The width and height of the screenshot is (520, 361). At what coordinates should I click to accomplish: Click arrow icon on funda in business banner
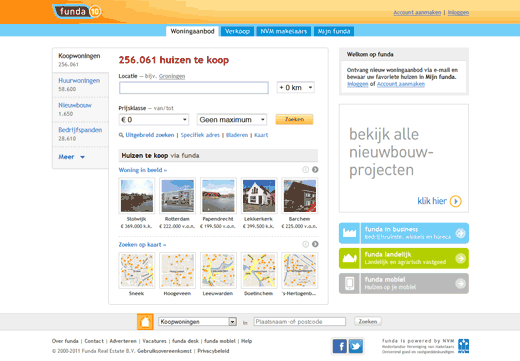pos(460,233)
